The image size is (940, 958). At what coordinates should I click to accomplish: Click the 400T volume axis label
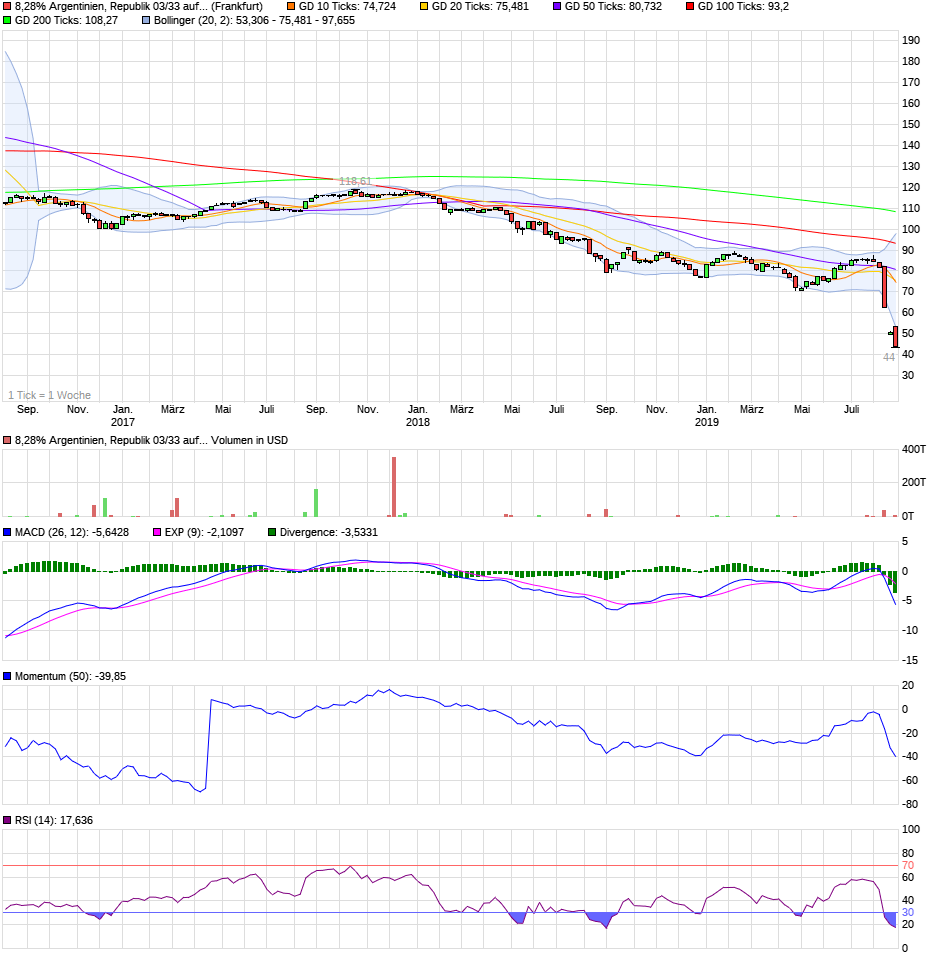point(914,450)
